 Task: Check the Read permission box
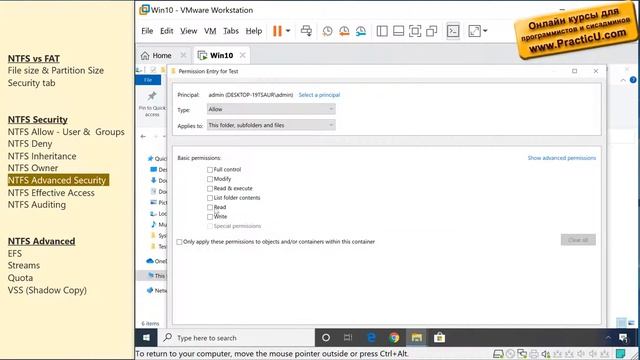coord(210,207)
